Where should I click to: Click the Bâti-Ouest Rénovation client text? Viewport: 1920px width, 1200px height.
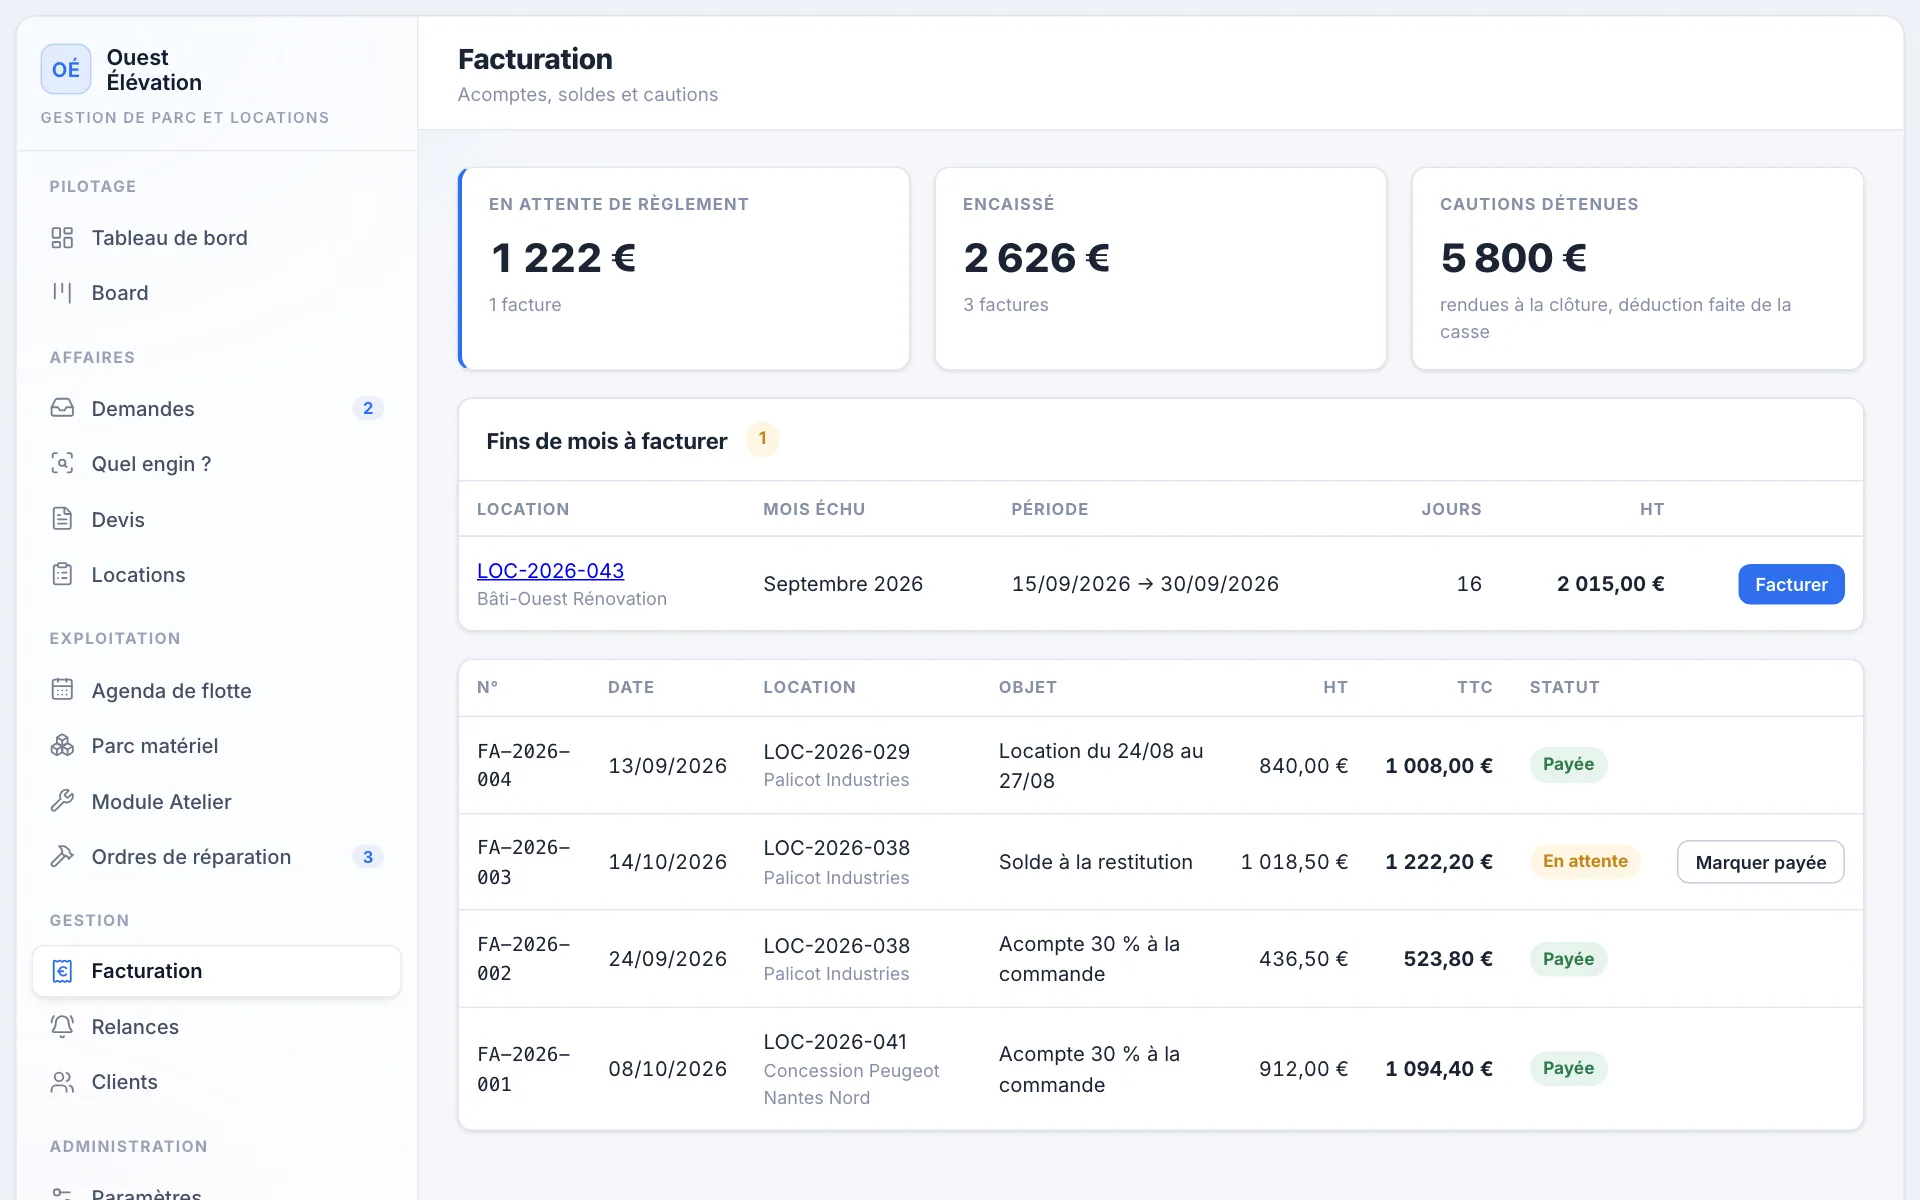click(x=572, y=599)
